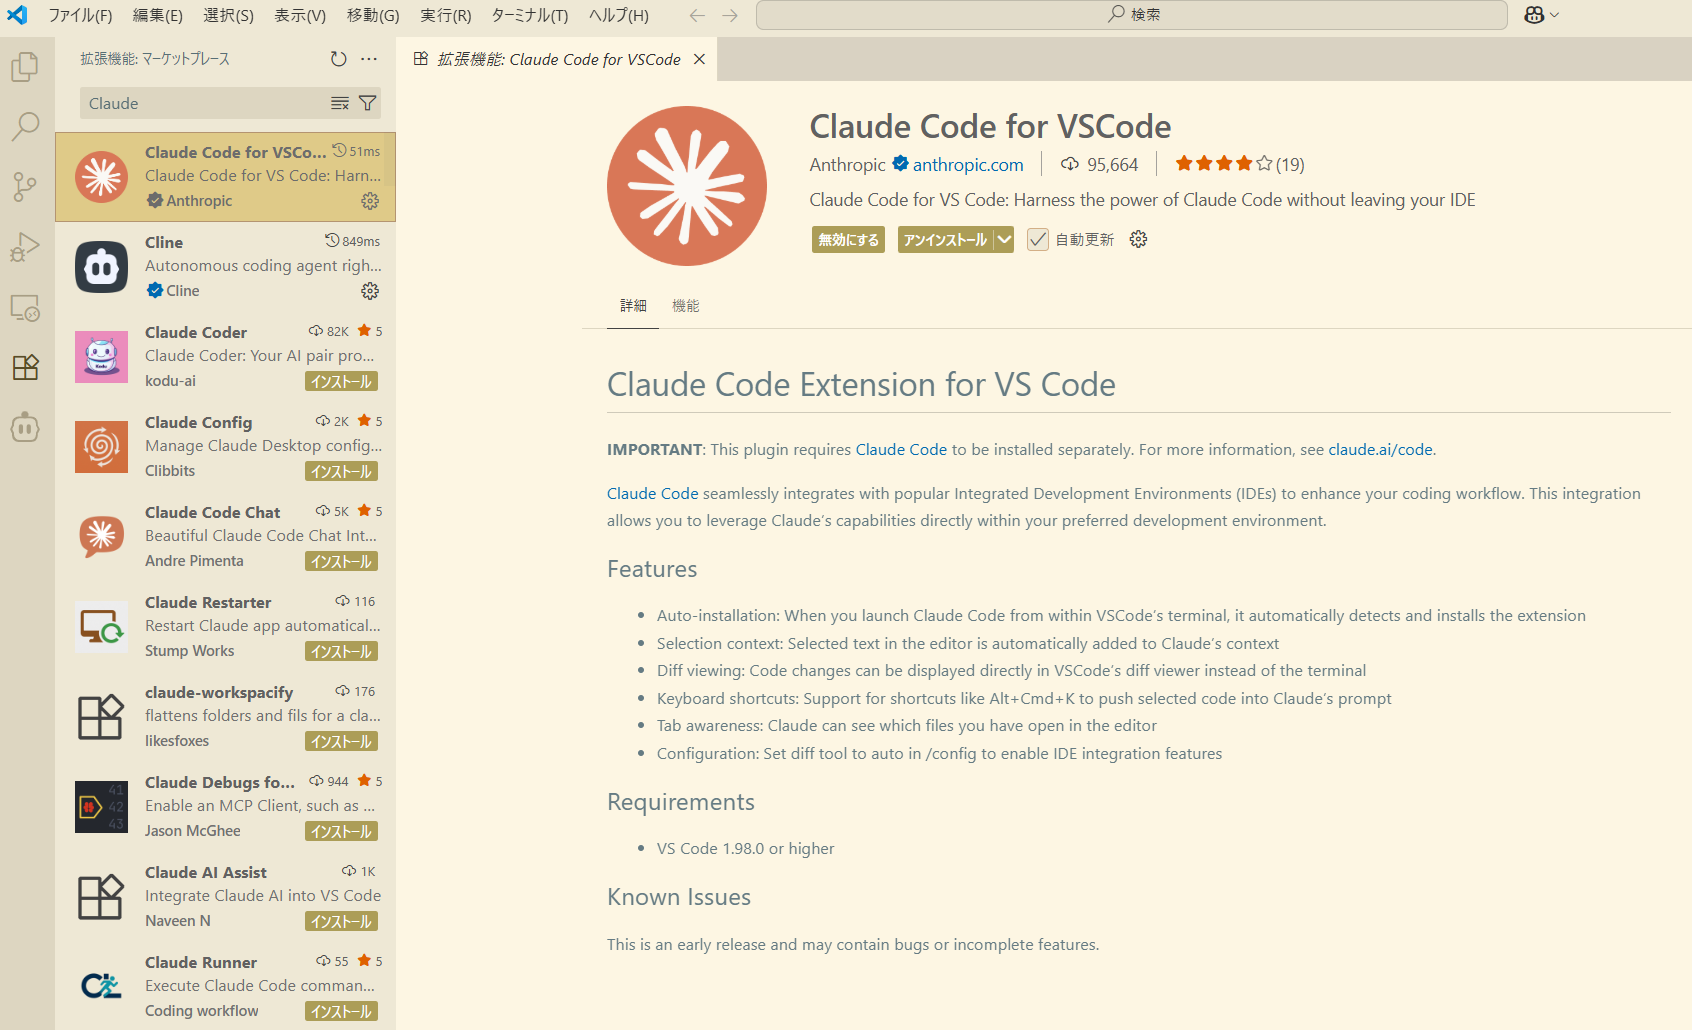
Task: Toggle the auto update checkbox
Action: click(1038, 239)
